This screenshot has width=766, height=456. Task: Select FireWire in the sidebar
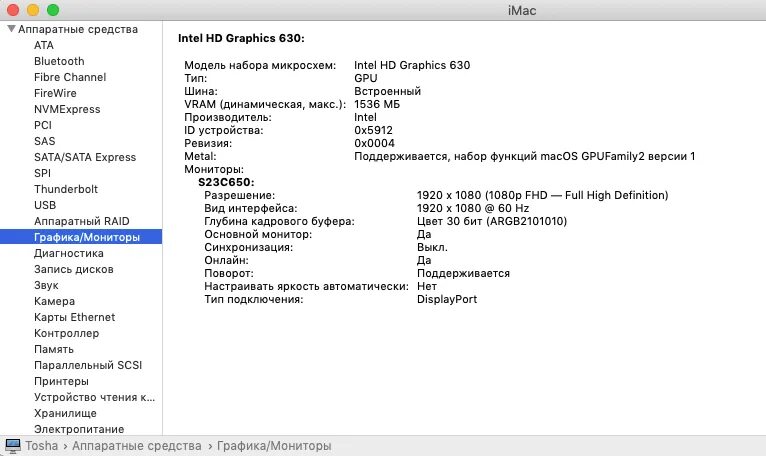[55, 93]
